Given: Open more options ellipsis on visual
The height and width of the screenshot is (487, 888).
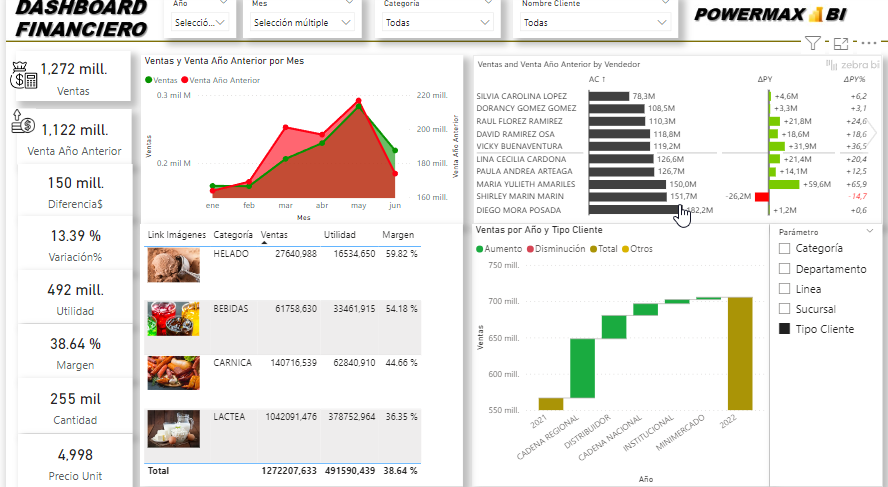Looking at the screenshot, I should click(x=869, y=43).
